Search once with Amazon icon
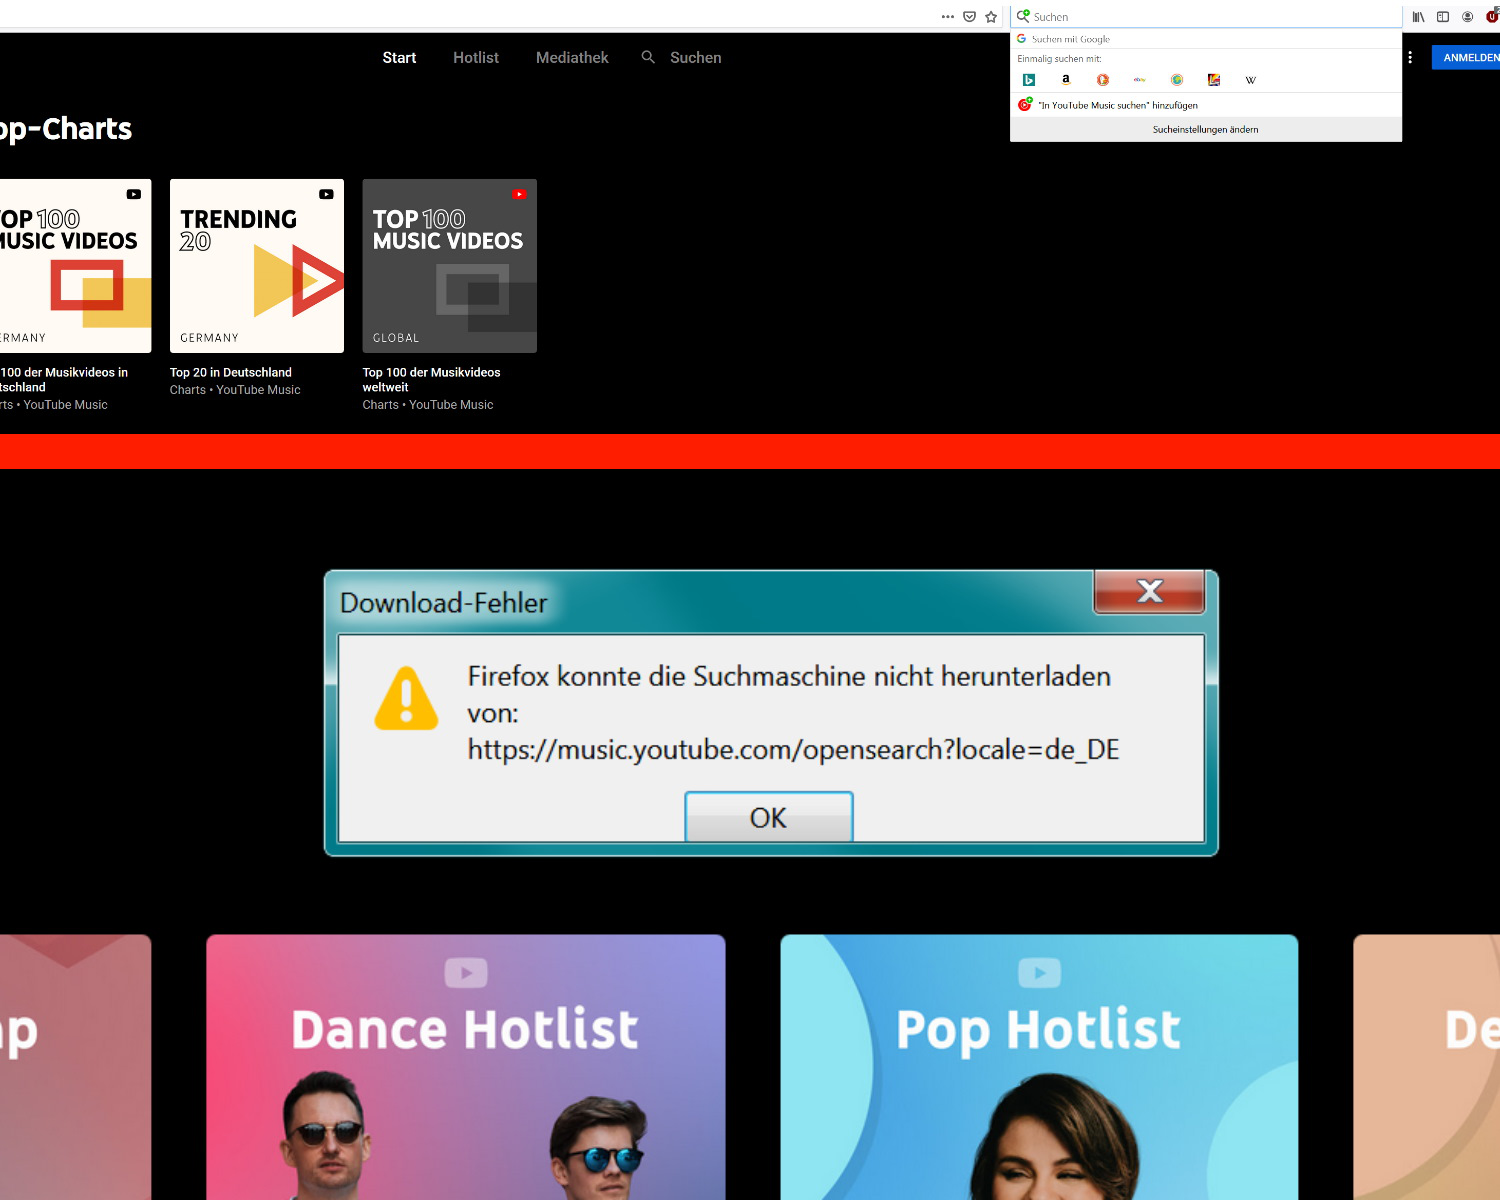 point(1065,80)
